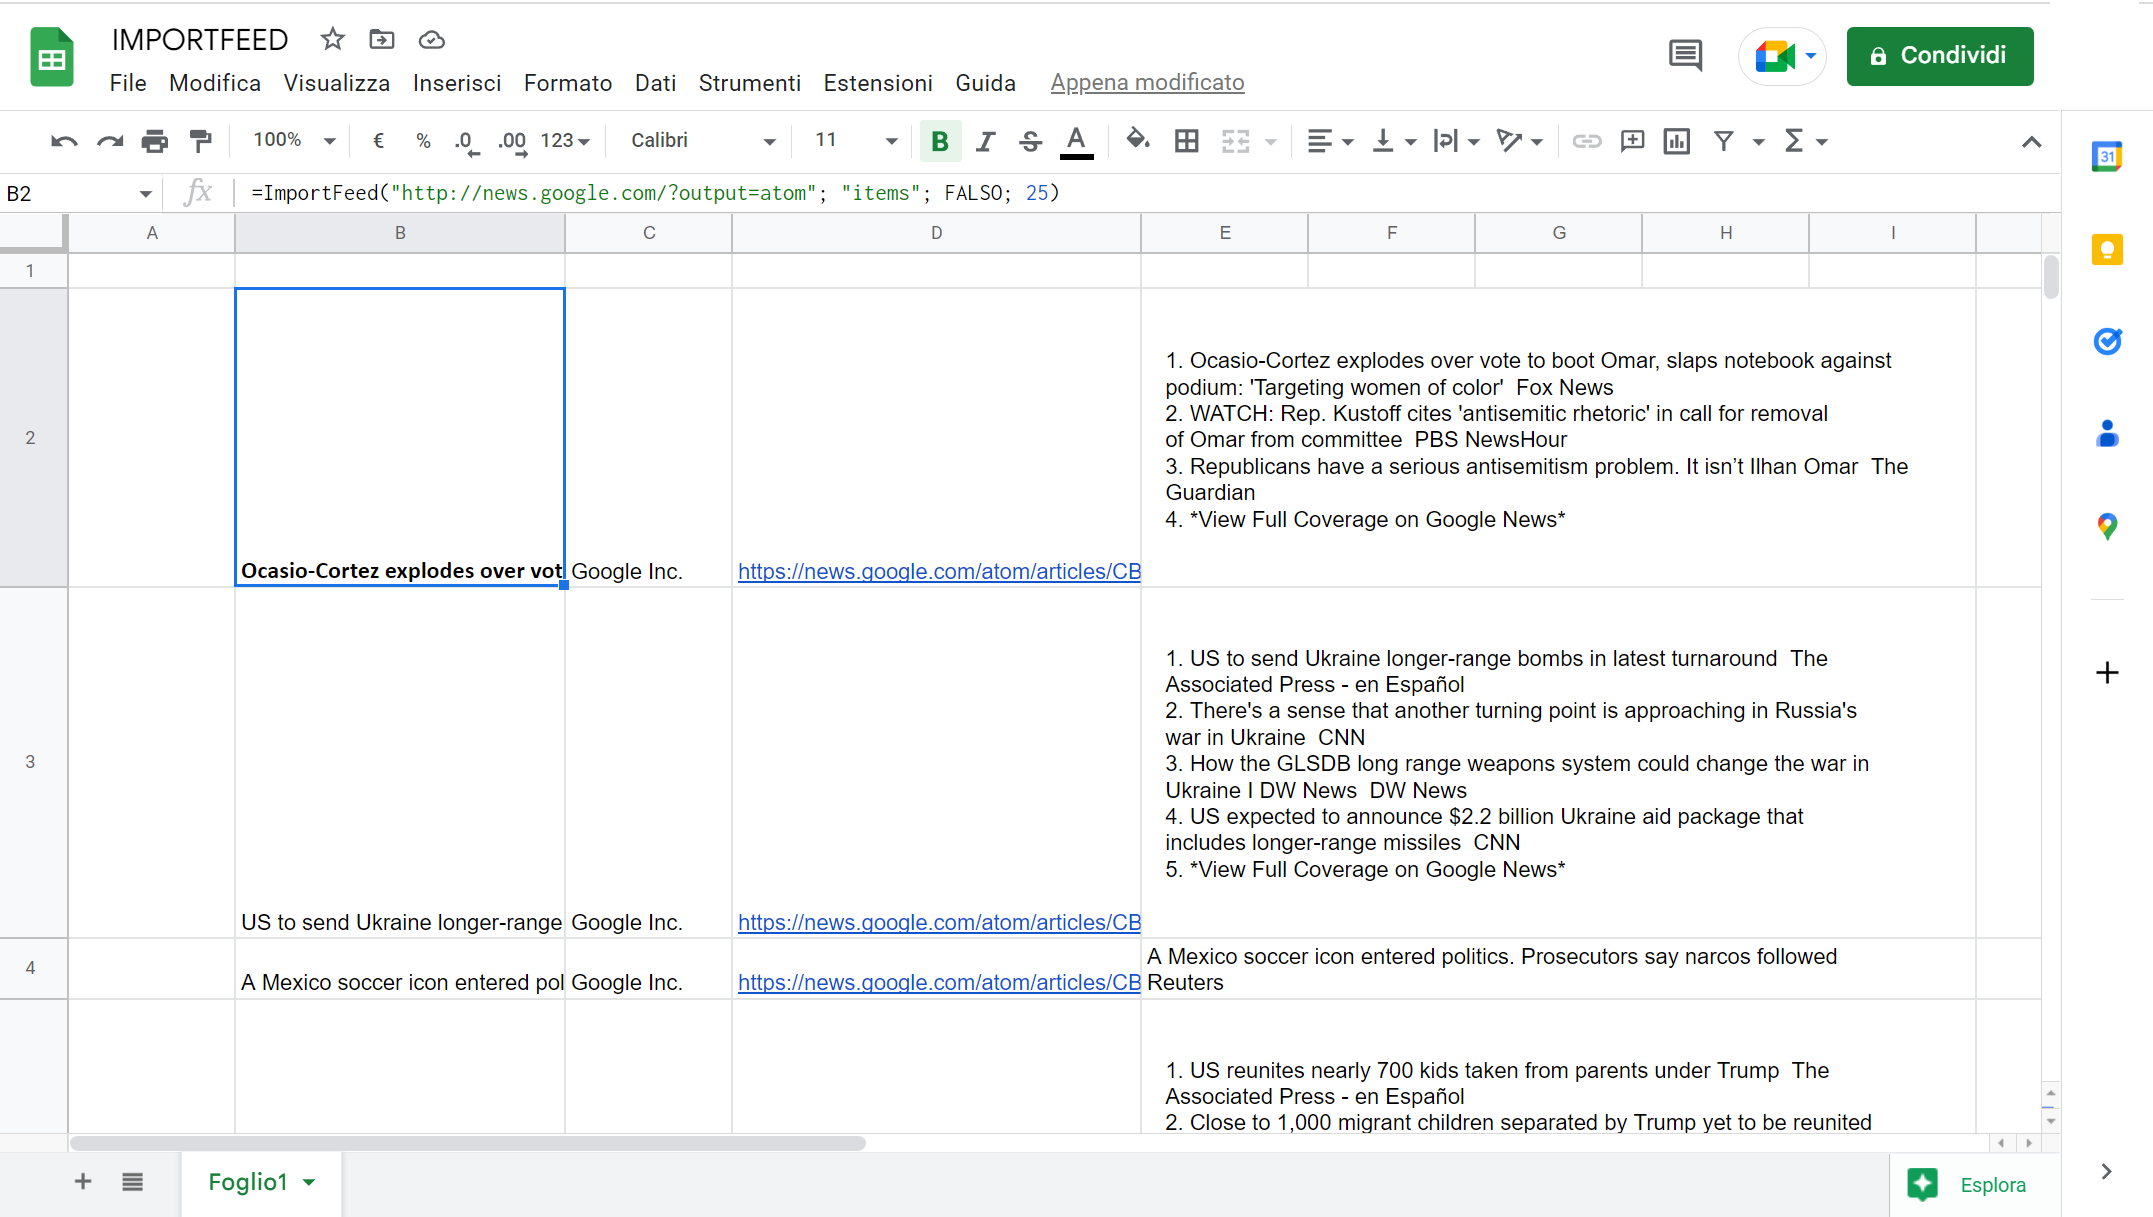This screenshot has width=2153, height=1217.
Task: Toggle italic formatting
Action: [x=985, y=141]
